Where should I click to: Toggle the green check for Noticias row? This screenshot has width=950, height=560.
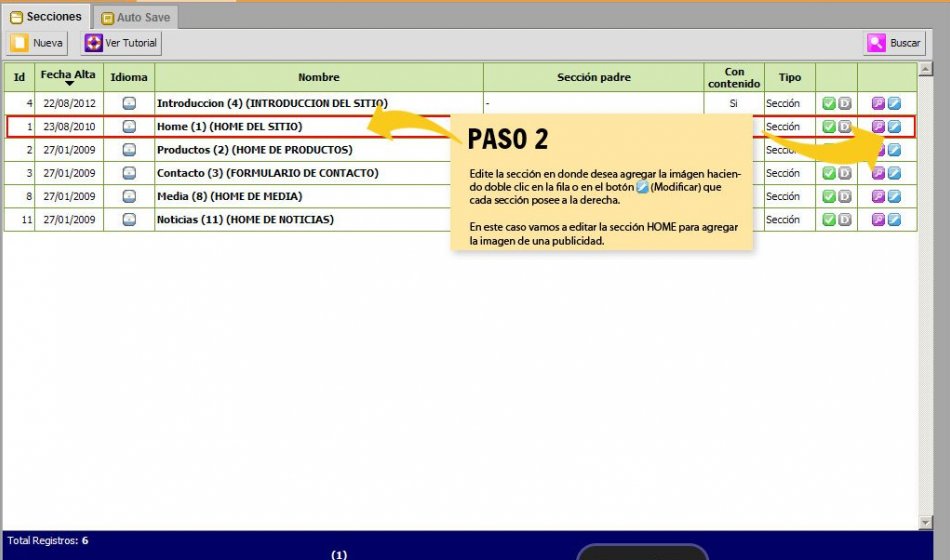coord(829,219)
